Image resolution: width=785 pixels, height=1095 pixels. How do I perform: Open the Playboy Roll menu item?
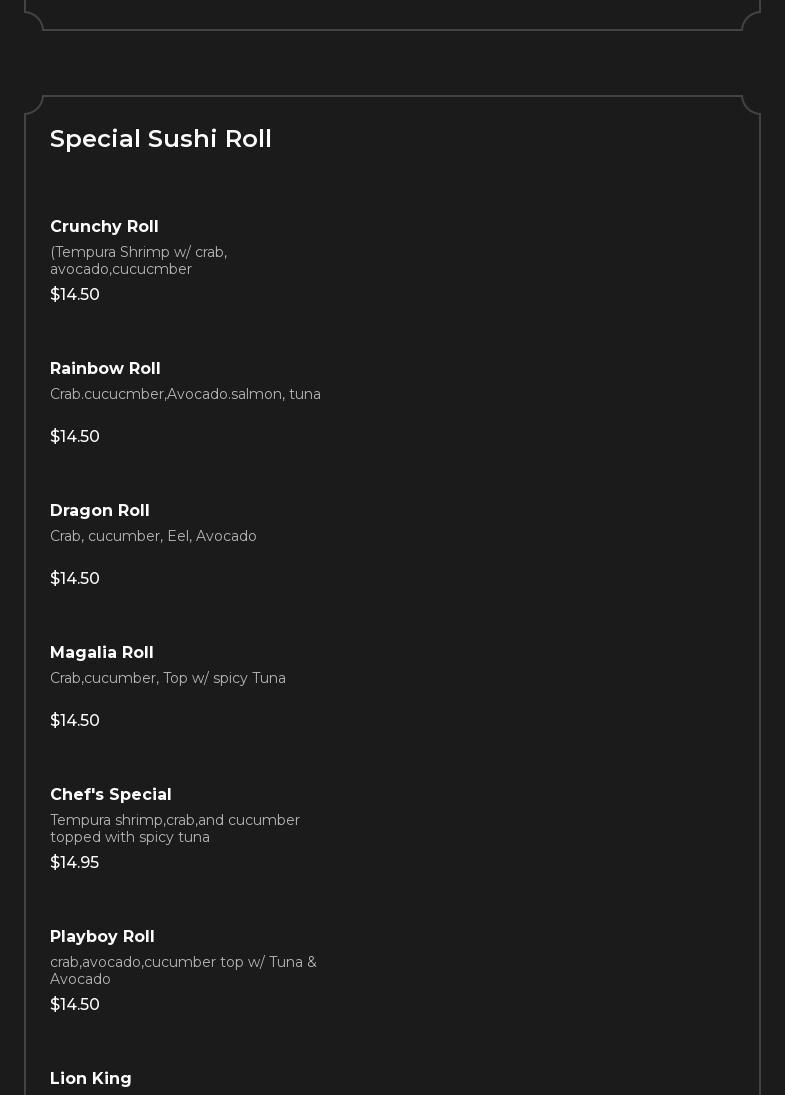pos(102,937)
